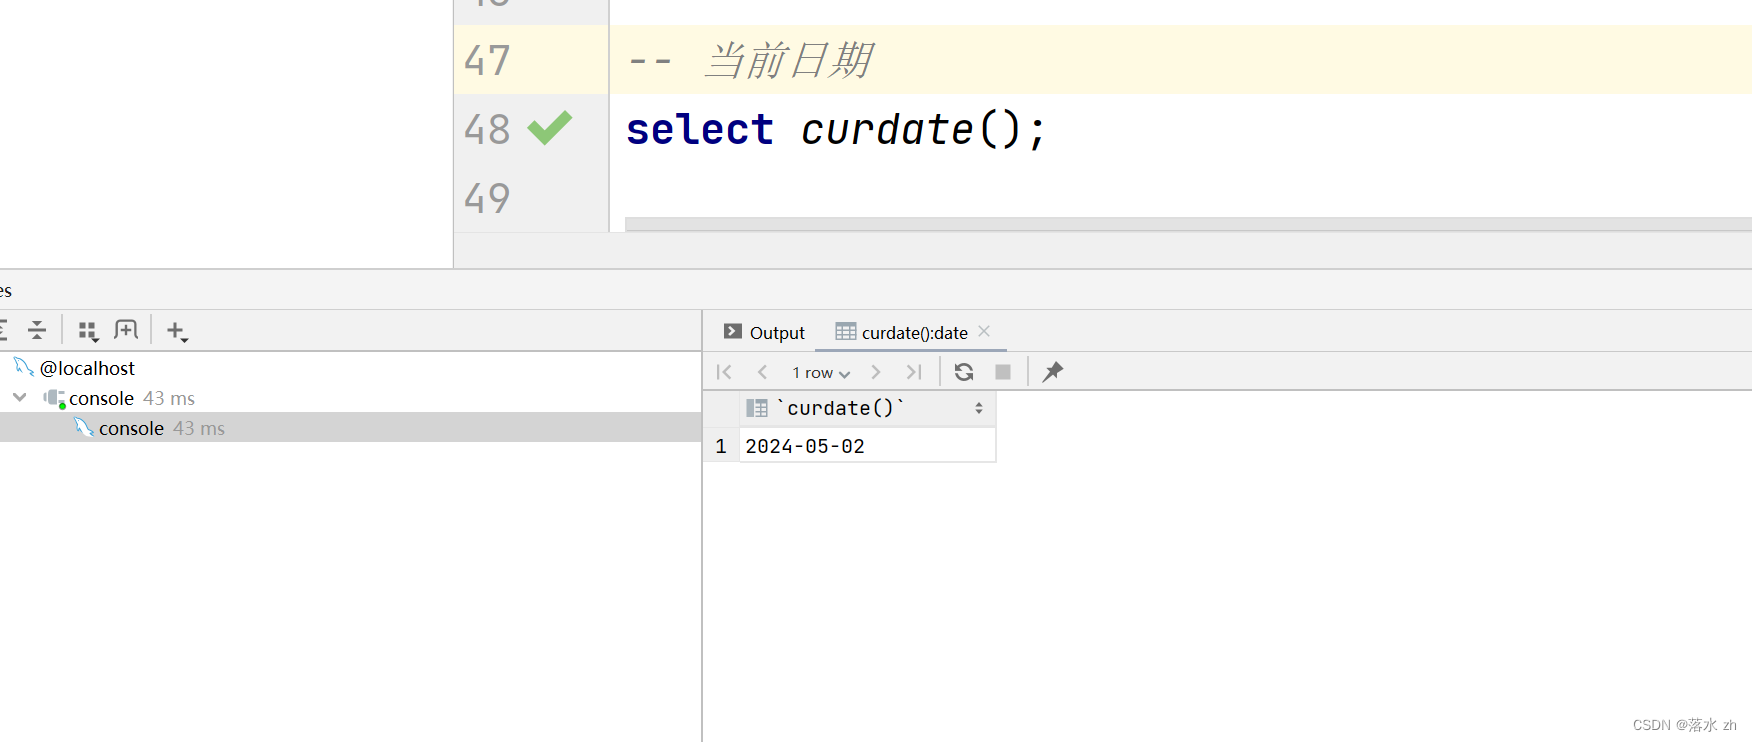Select row number 1 in result grid

click(x=721, y=446)
